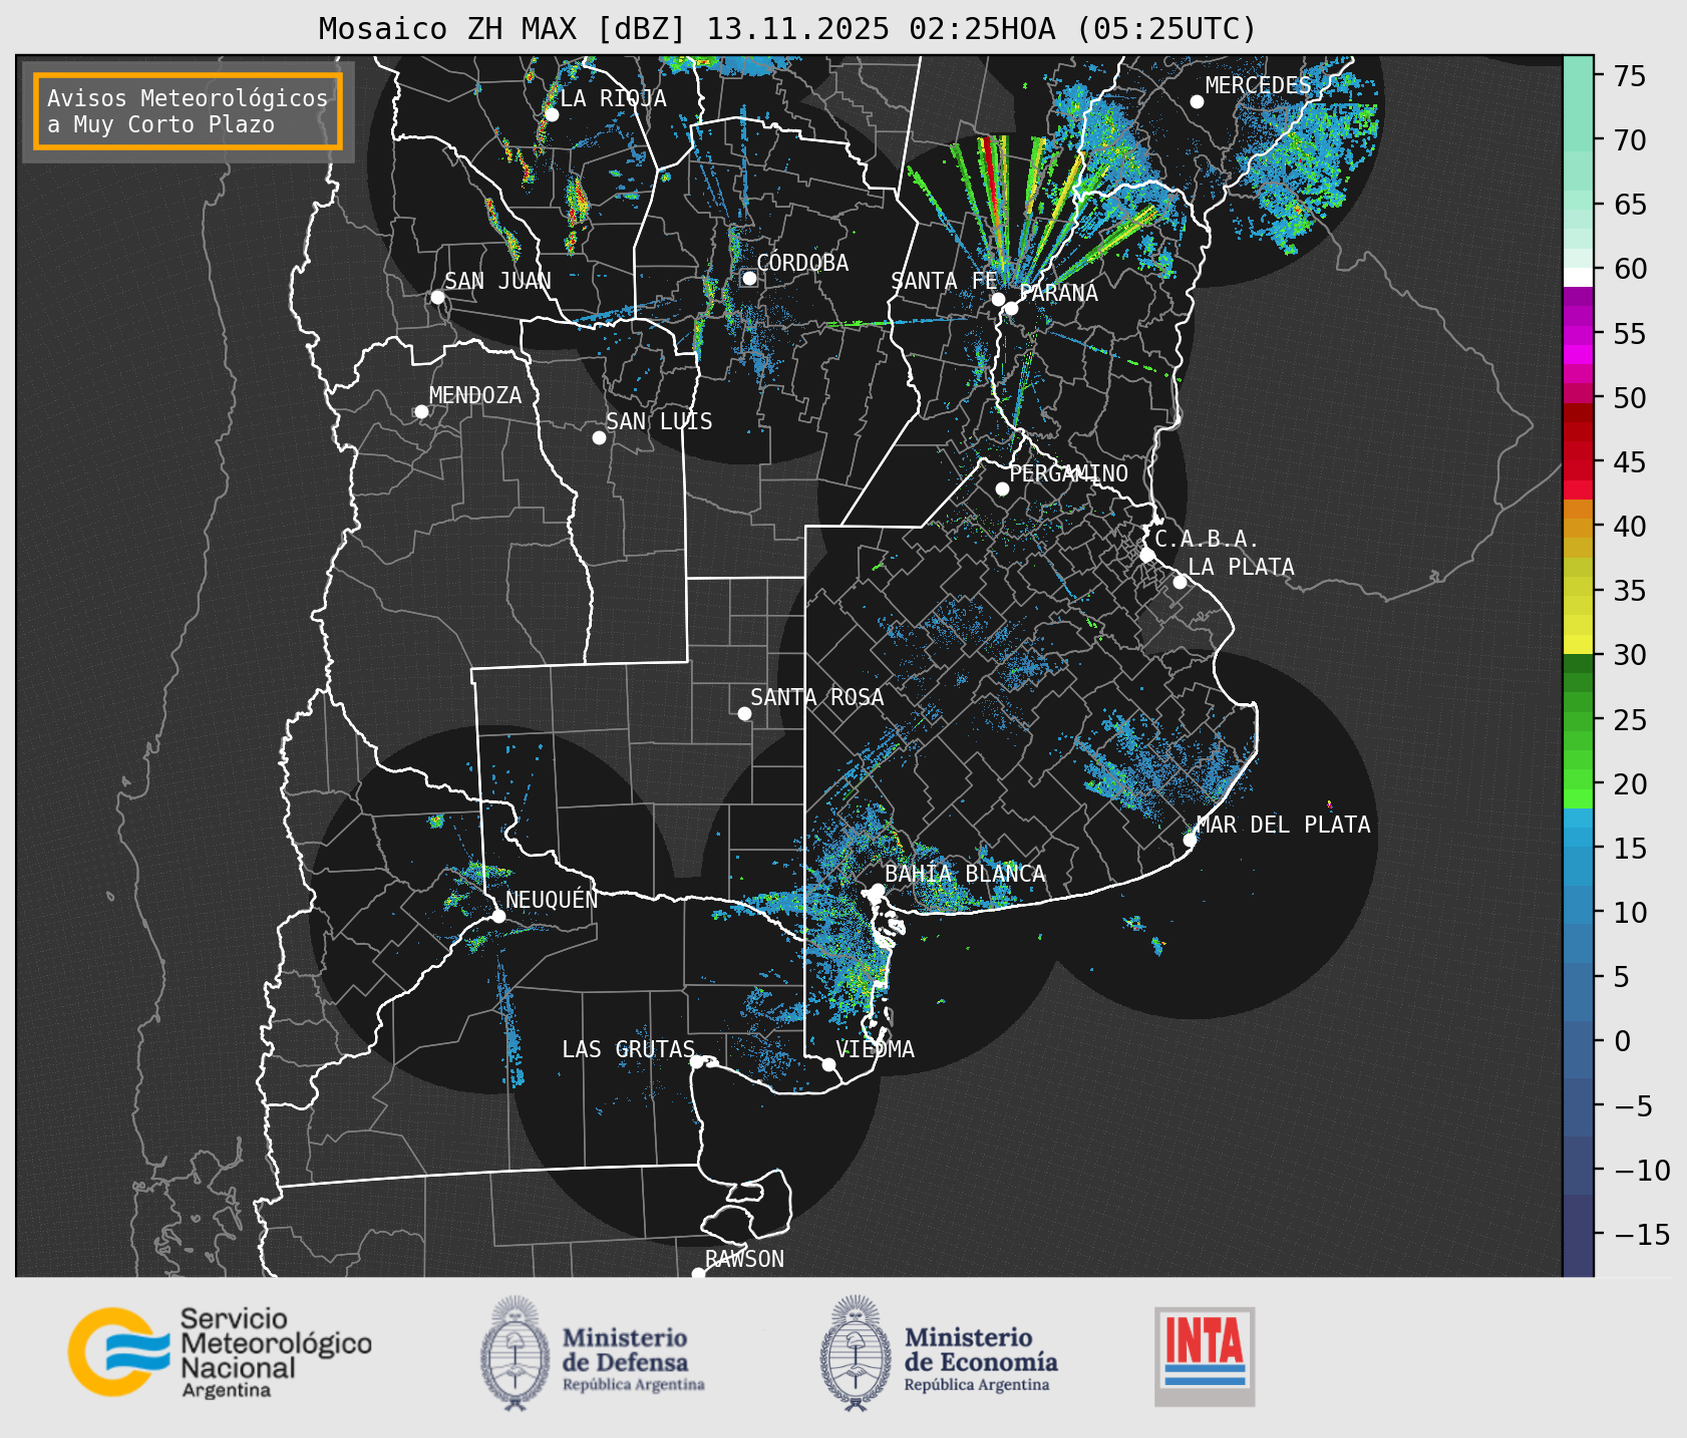Screen dimensions: 1687x1438
Task: Select the Mar del Plata marker dot
Action: pyautogui.click(x=1190, y=839)
